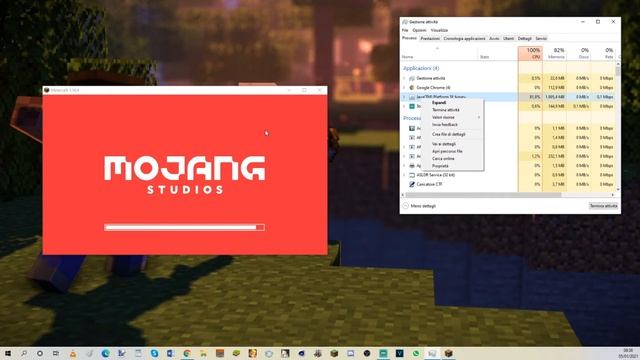Click the Applicazioni (4) group header

(421, 68)
